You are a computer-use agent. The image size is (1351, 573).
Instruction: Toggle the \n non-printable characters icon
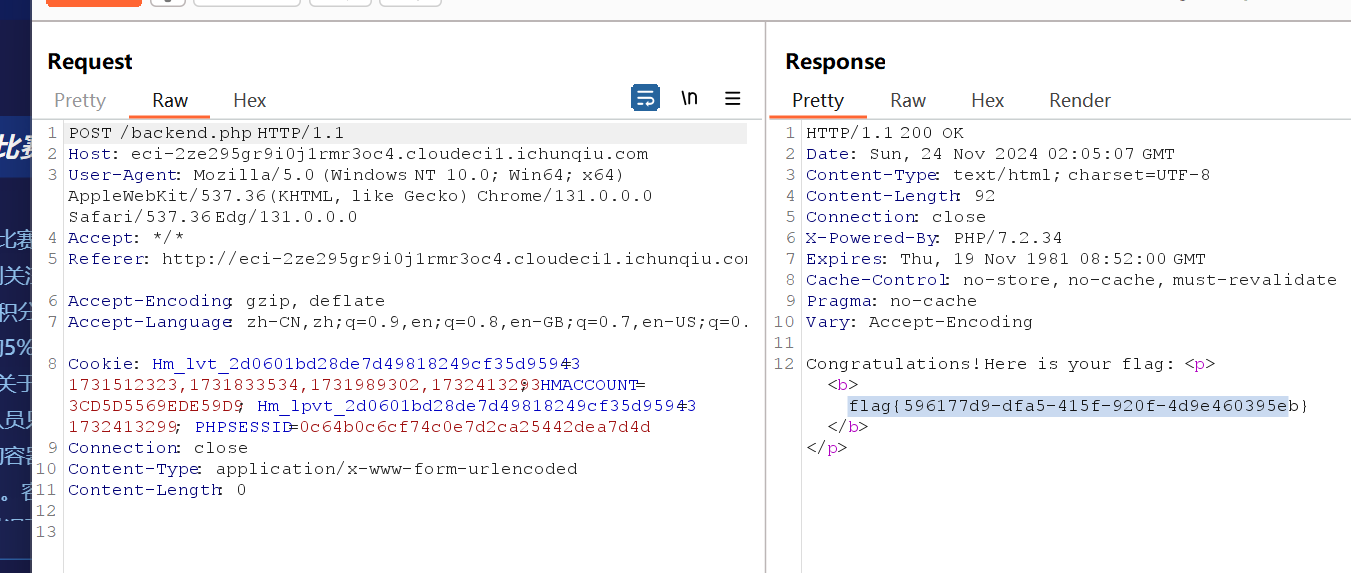click(x=689, y=98)
